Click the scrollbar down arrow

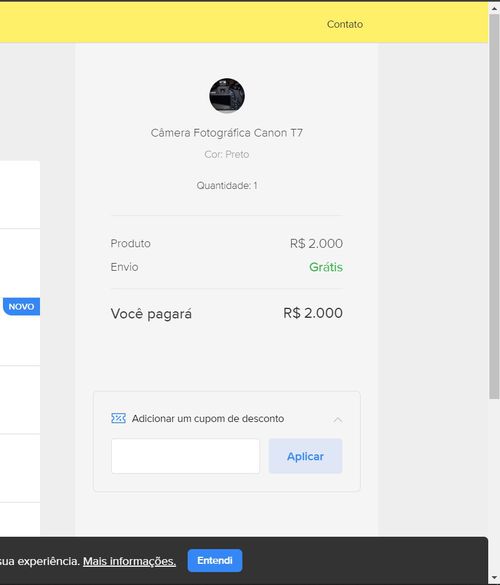(x=494, y=579)
